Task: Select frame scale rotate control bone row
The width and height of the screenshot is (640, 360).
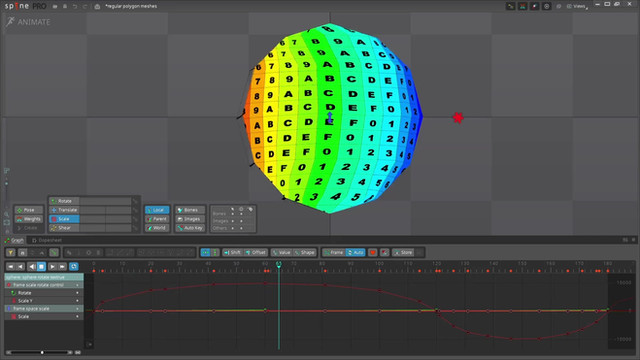Action: coord(44,285)
